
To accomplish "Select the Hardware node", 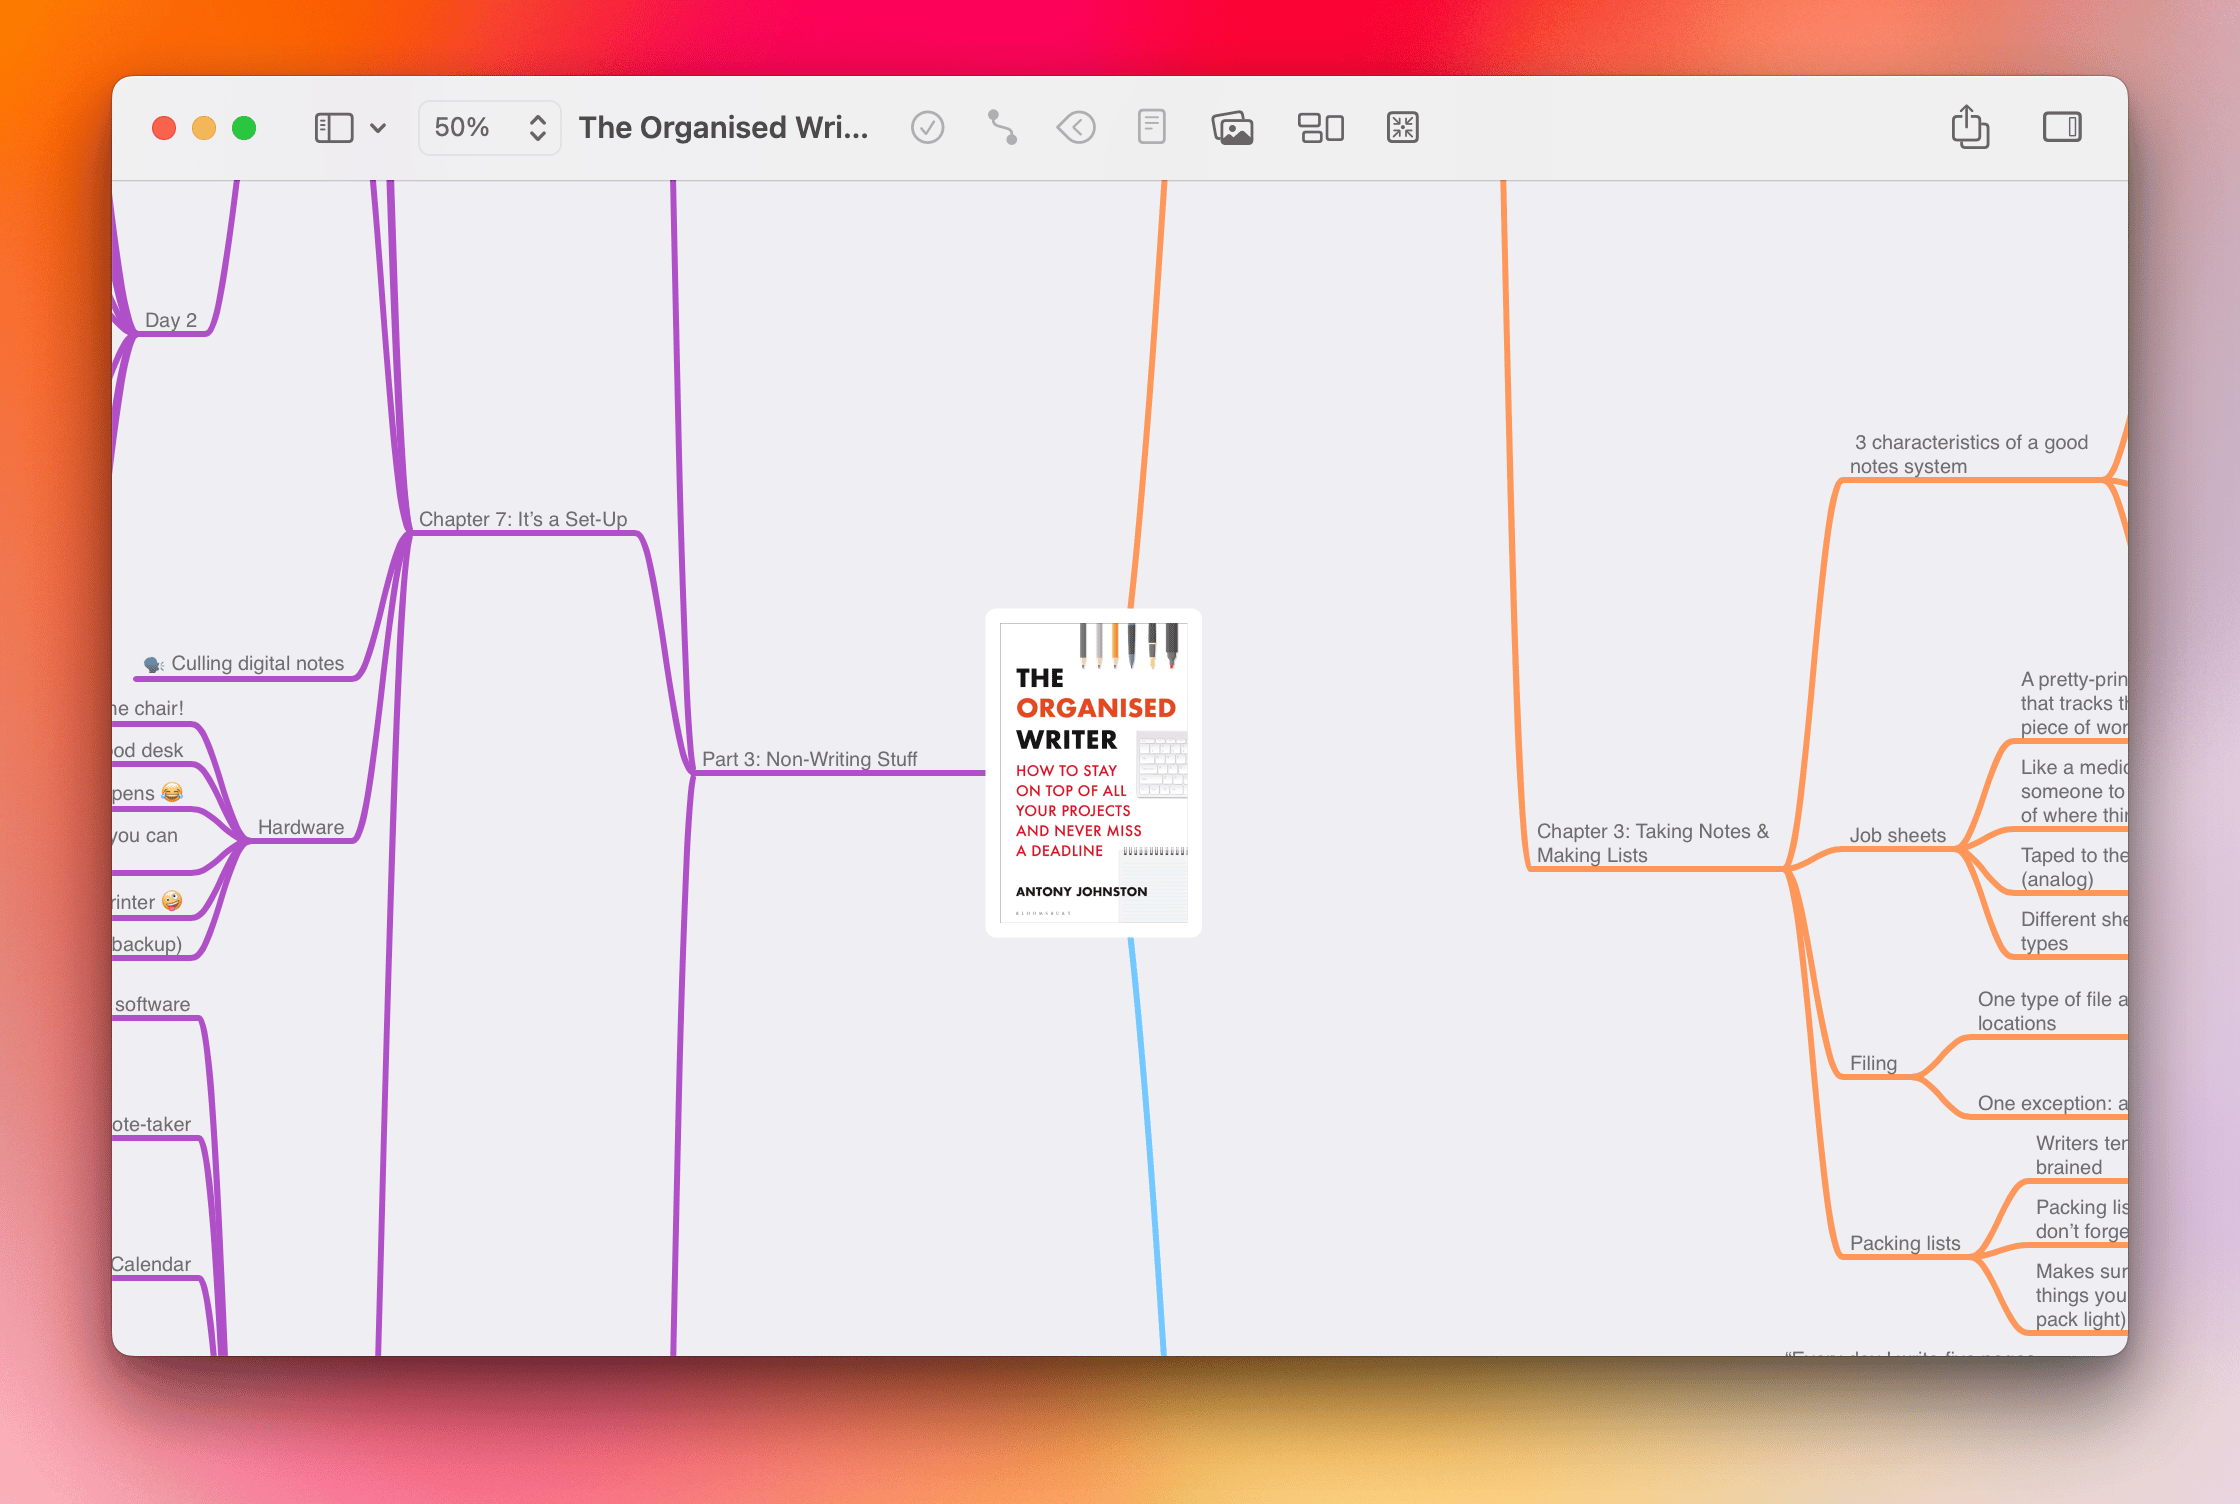I will click(x=301, y=827).
